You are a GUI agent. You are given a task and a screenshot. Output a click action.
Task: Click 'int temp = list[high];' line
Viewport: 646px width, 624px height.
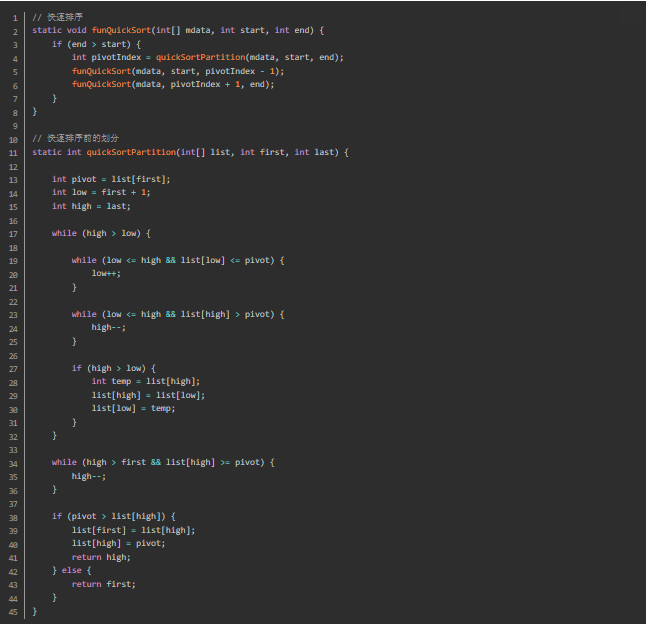[146, 381]
